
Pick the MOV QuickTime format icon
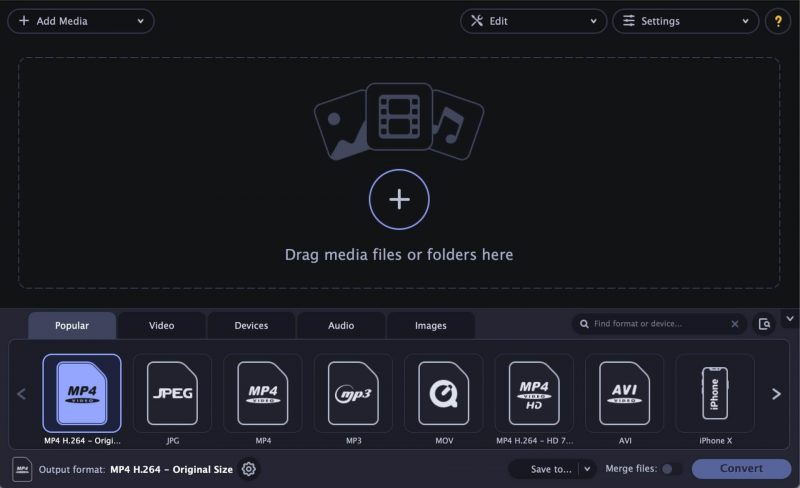443,394
